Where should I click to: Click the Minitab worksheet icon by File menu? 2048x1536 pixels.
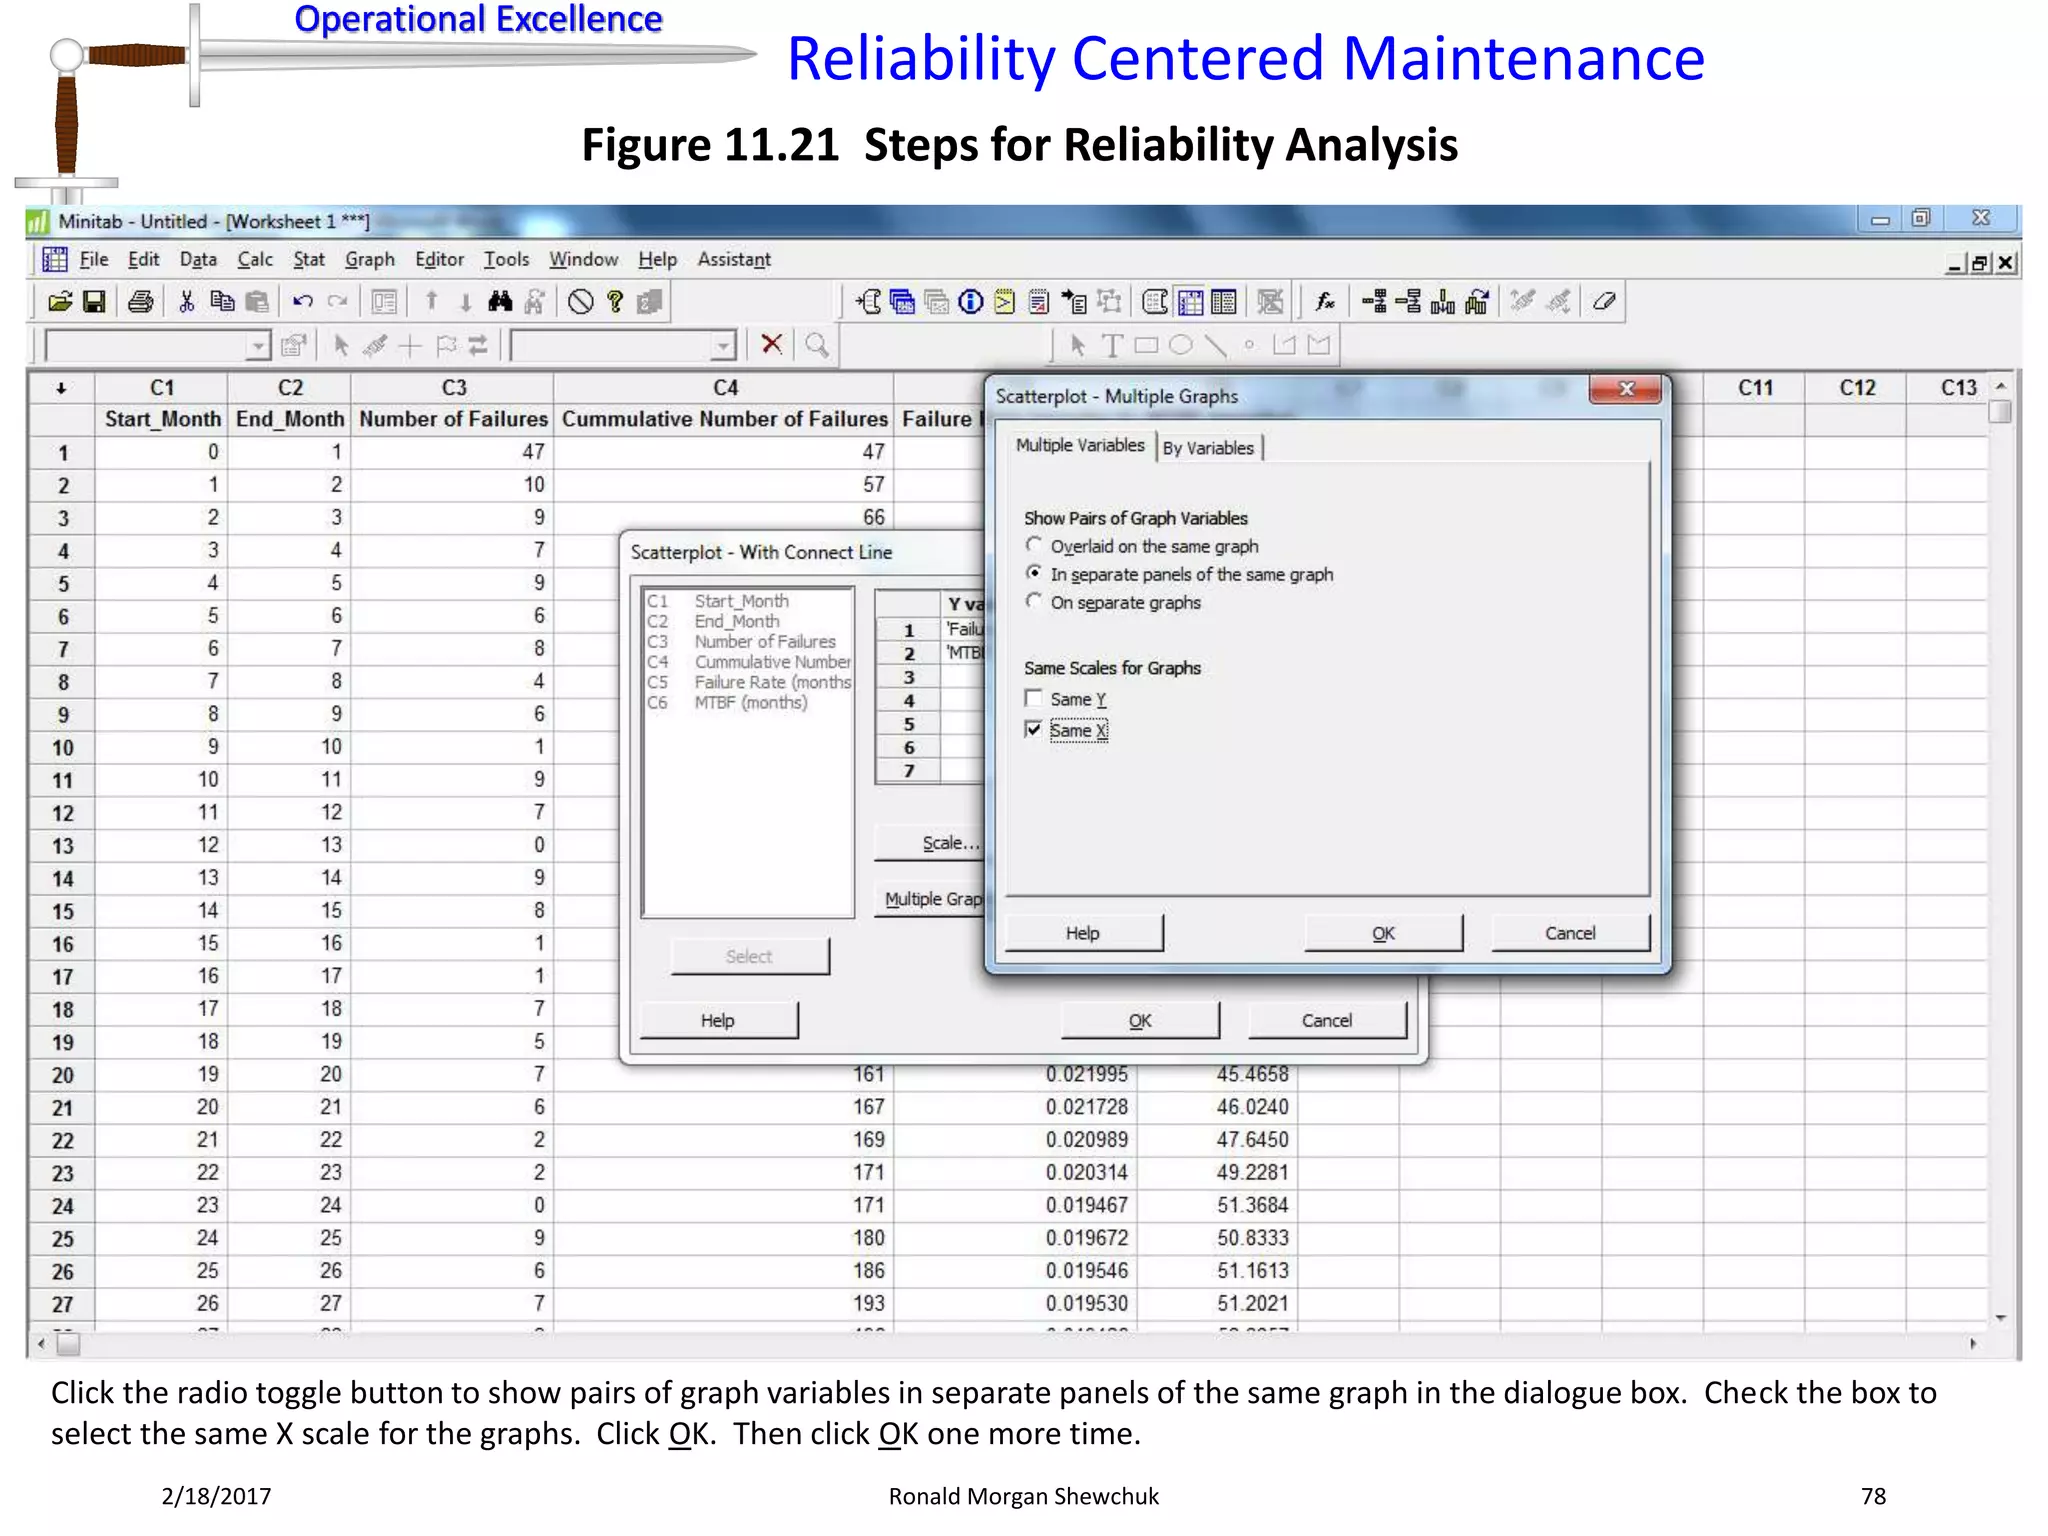point(54,259)
